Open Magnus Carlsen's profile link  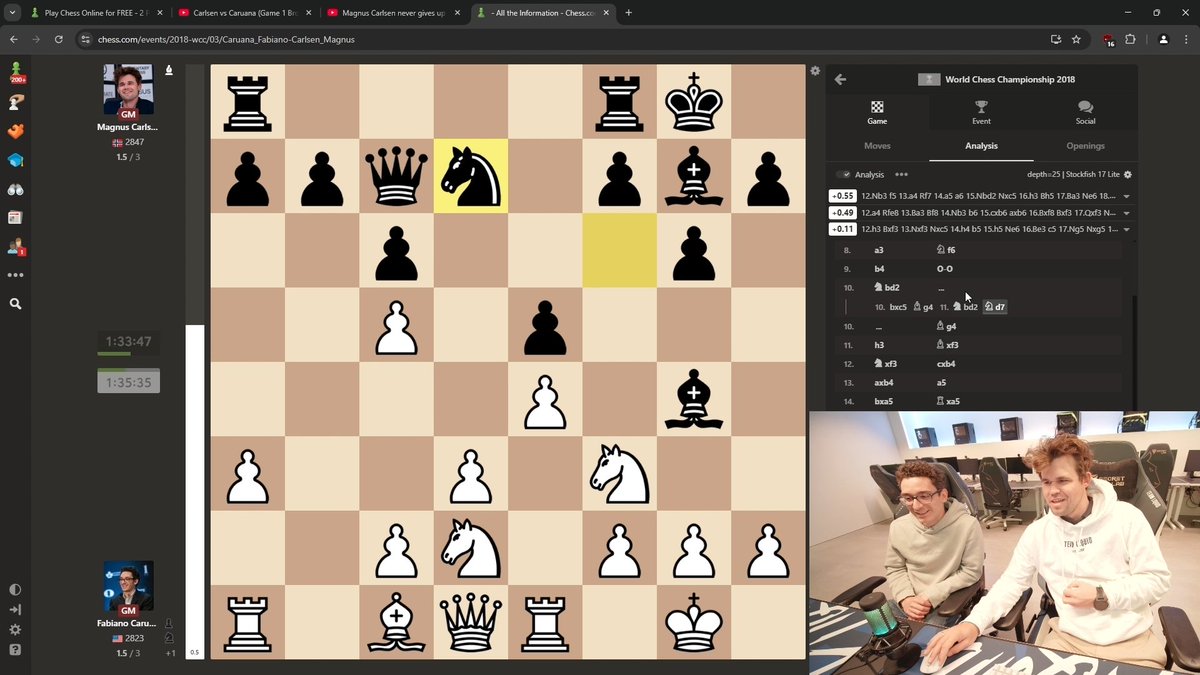click(127, 126)
